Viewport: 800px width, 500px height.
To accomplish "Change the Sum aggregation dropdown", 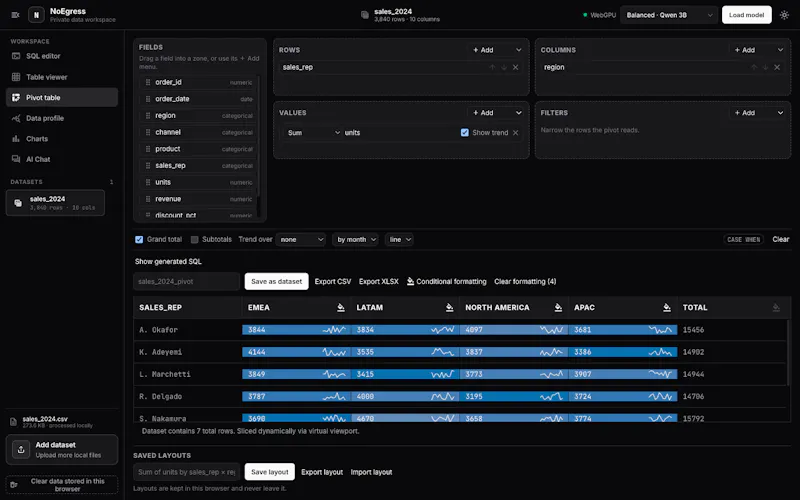I will point(313,133).
